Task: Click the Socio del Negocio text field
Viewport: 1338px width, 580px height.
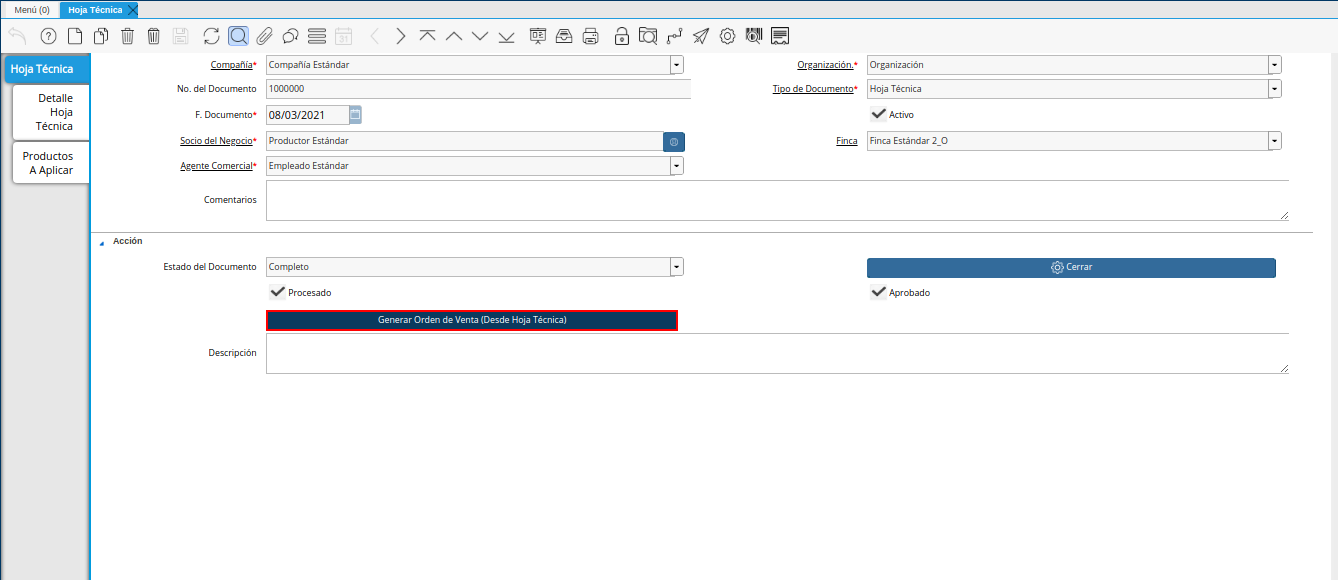Action: click(x=464, y=141)
